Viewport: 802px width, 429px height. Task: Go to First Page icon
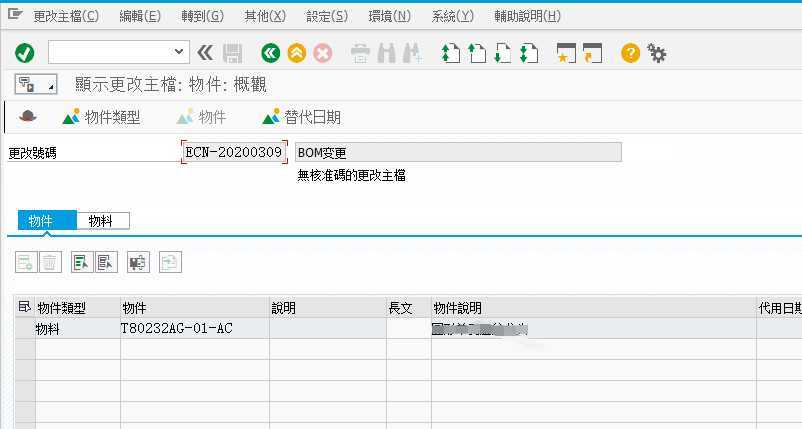click(451, 53)
